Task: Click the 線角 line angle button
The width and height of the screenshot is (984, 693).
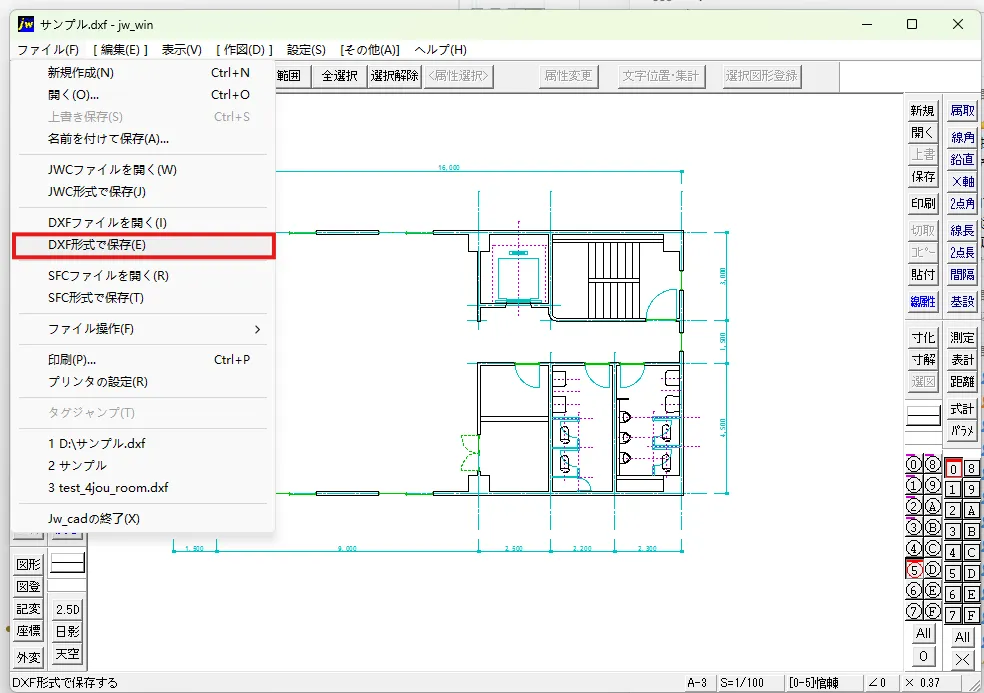Action: tap(962, 137)
